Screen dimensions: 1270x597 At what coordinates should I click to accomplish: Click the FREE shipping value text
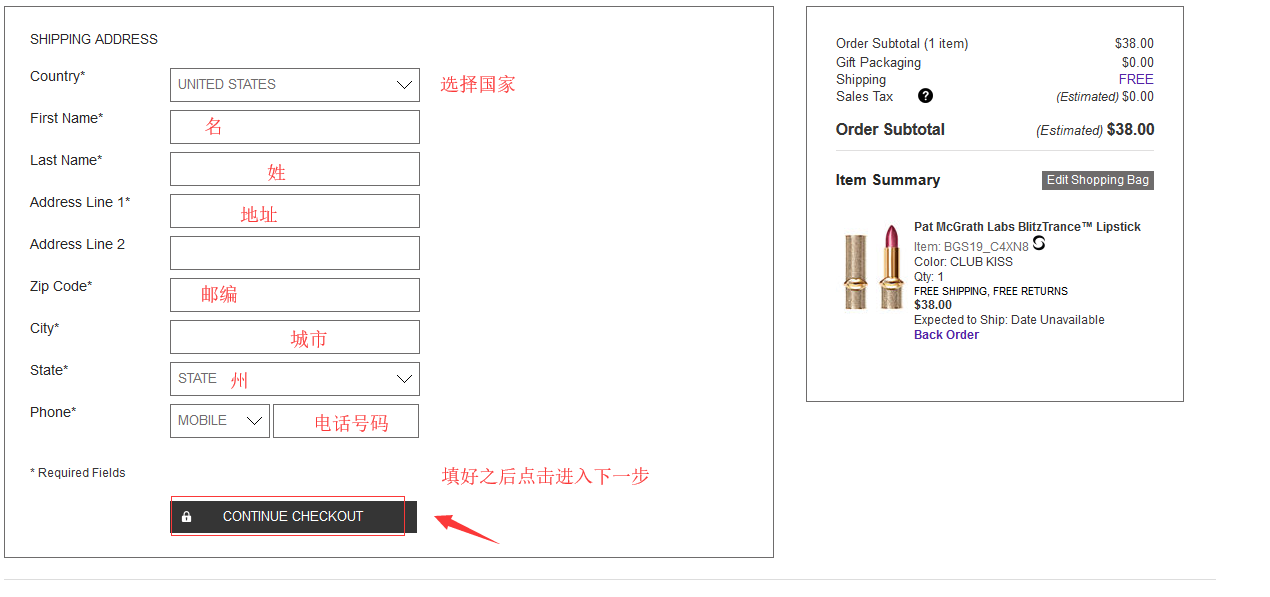click(x=1135, y=79)
